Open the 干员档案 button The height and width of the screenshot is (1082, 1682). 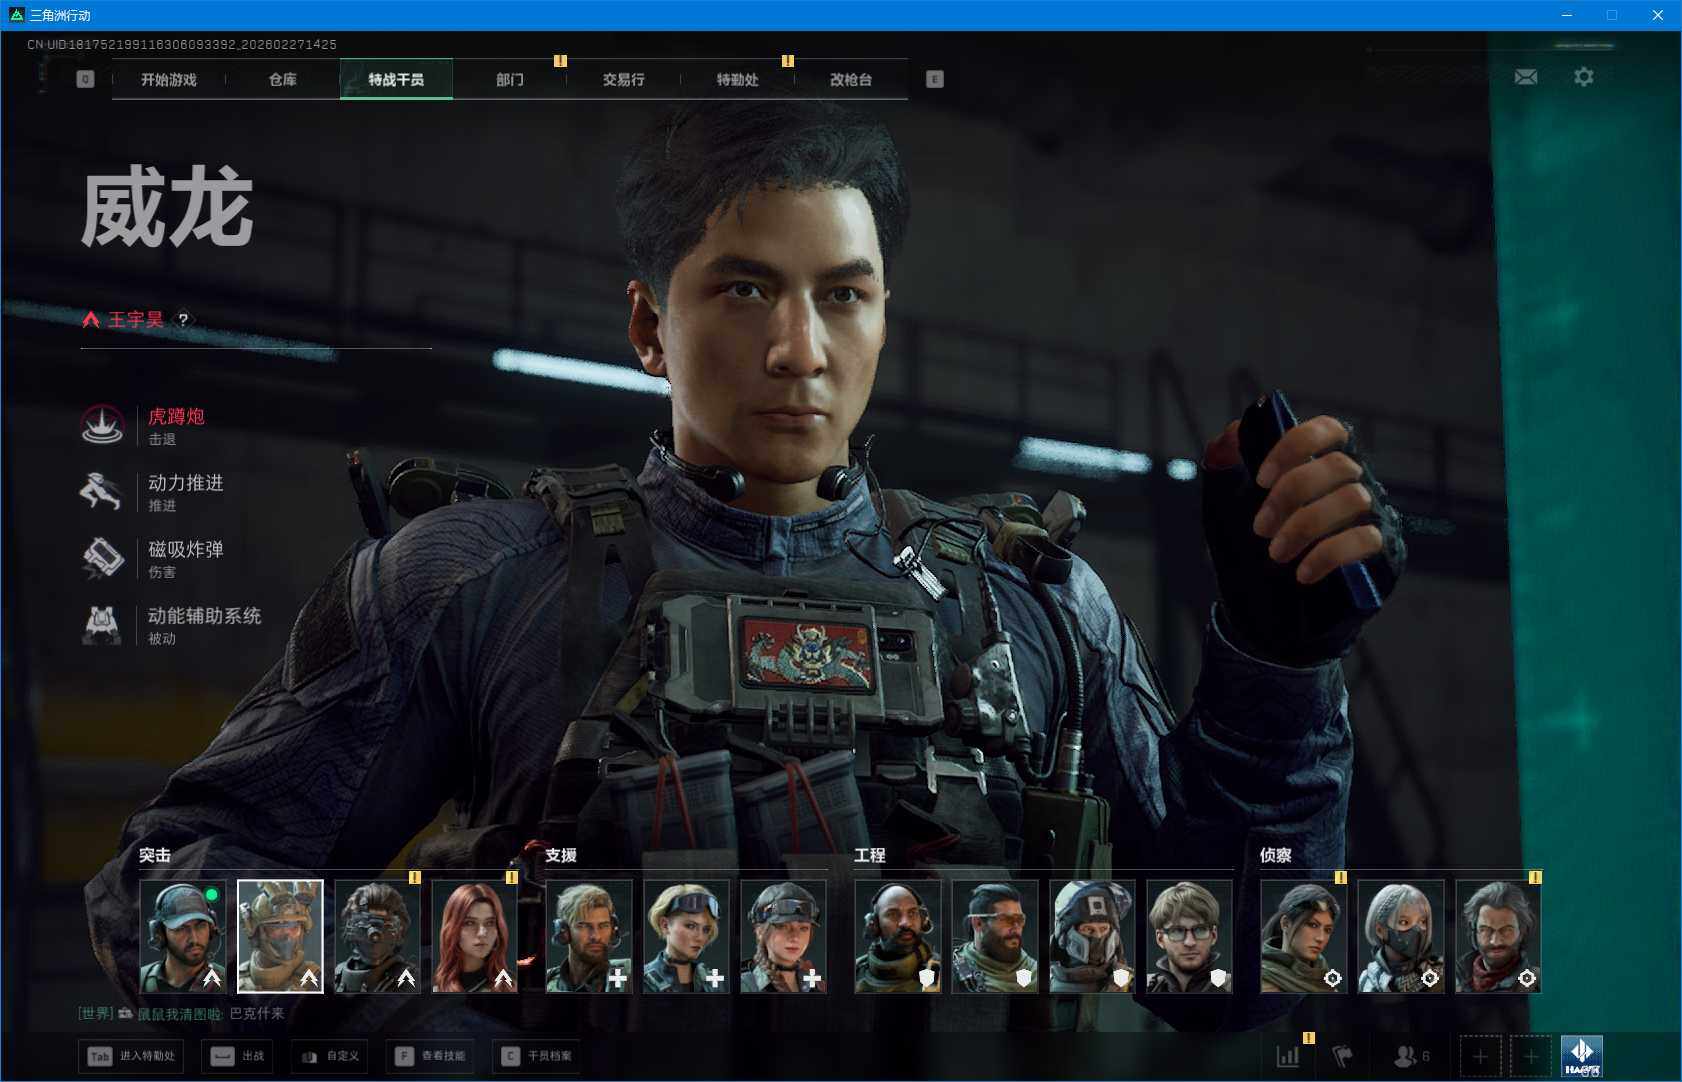tap(538, 1056)
